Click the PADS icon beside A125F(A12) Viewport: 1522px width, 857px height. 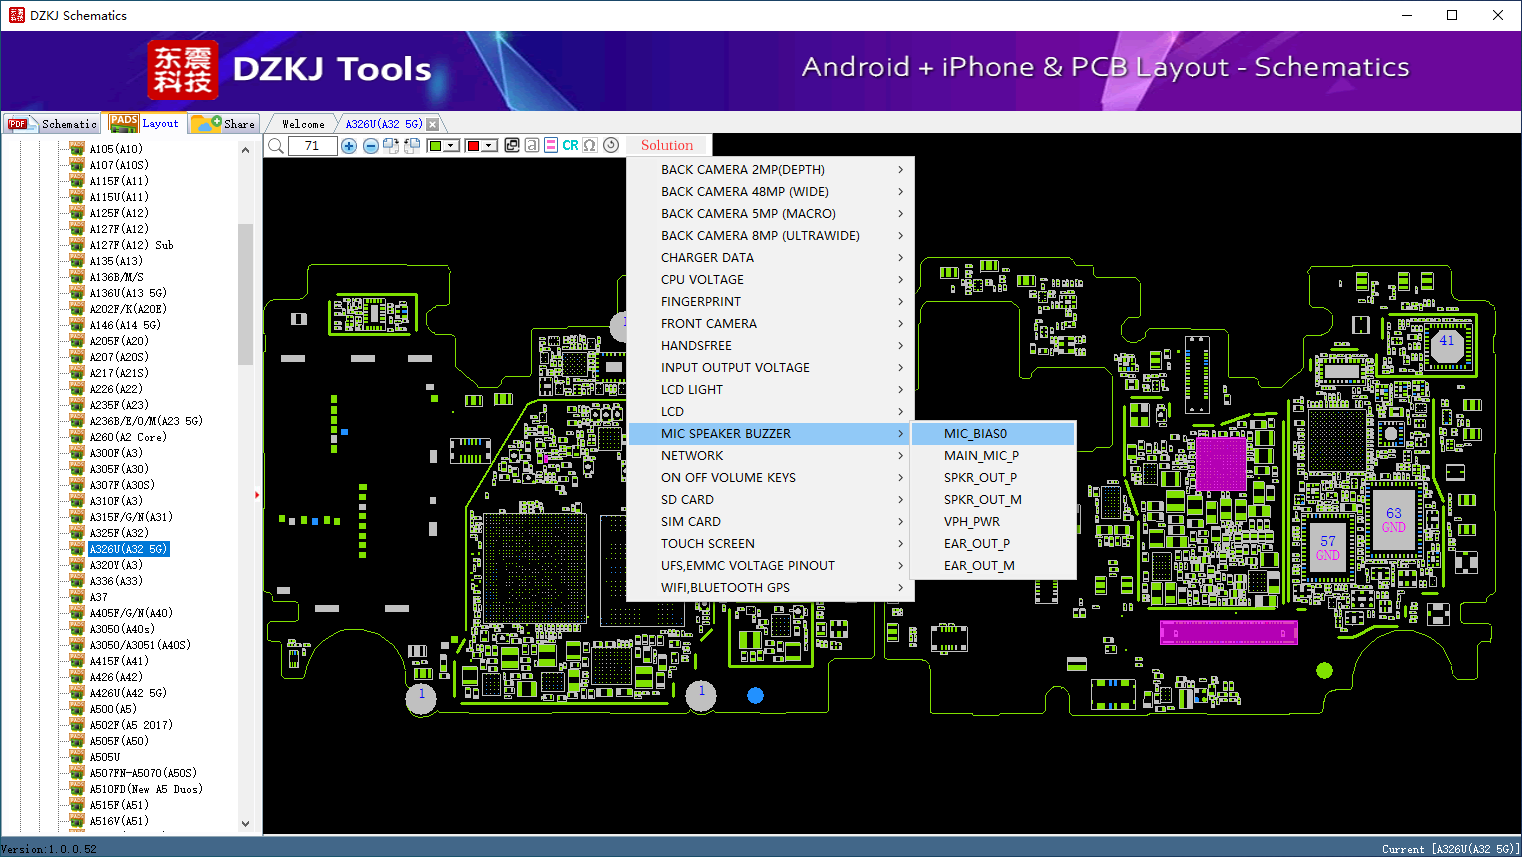[x=77, y=213]
